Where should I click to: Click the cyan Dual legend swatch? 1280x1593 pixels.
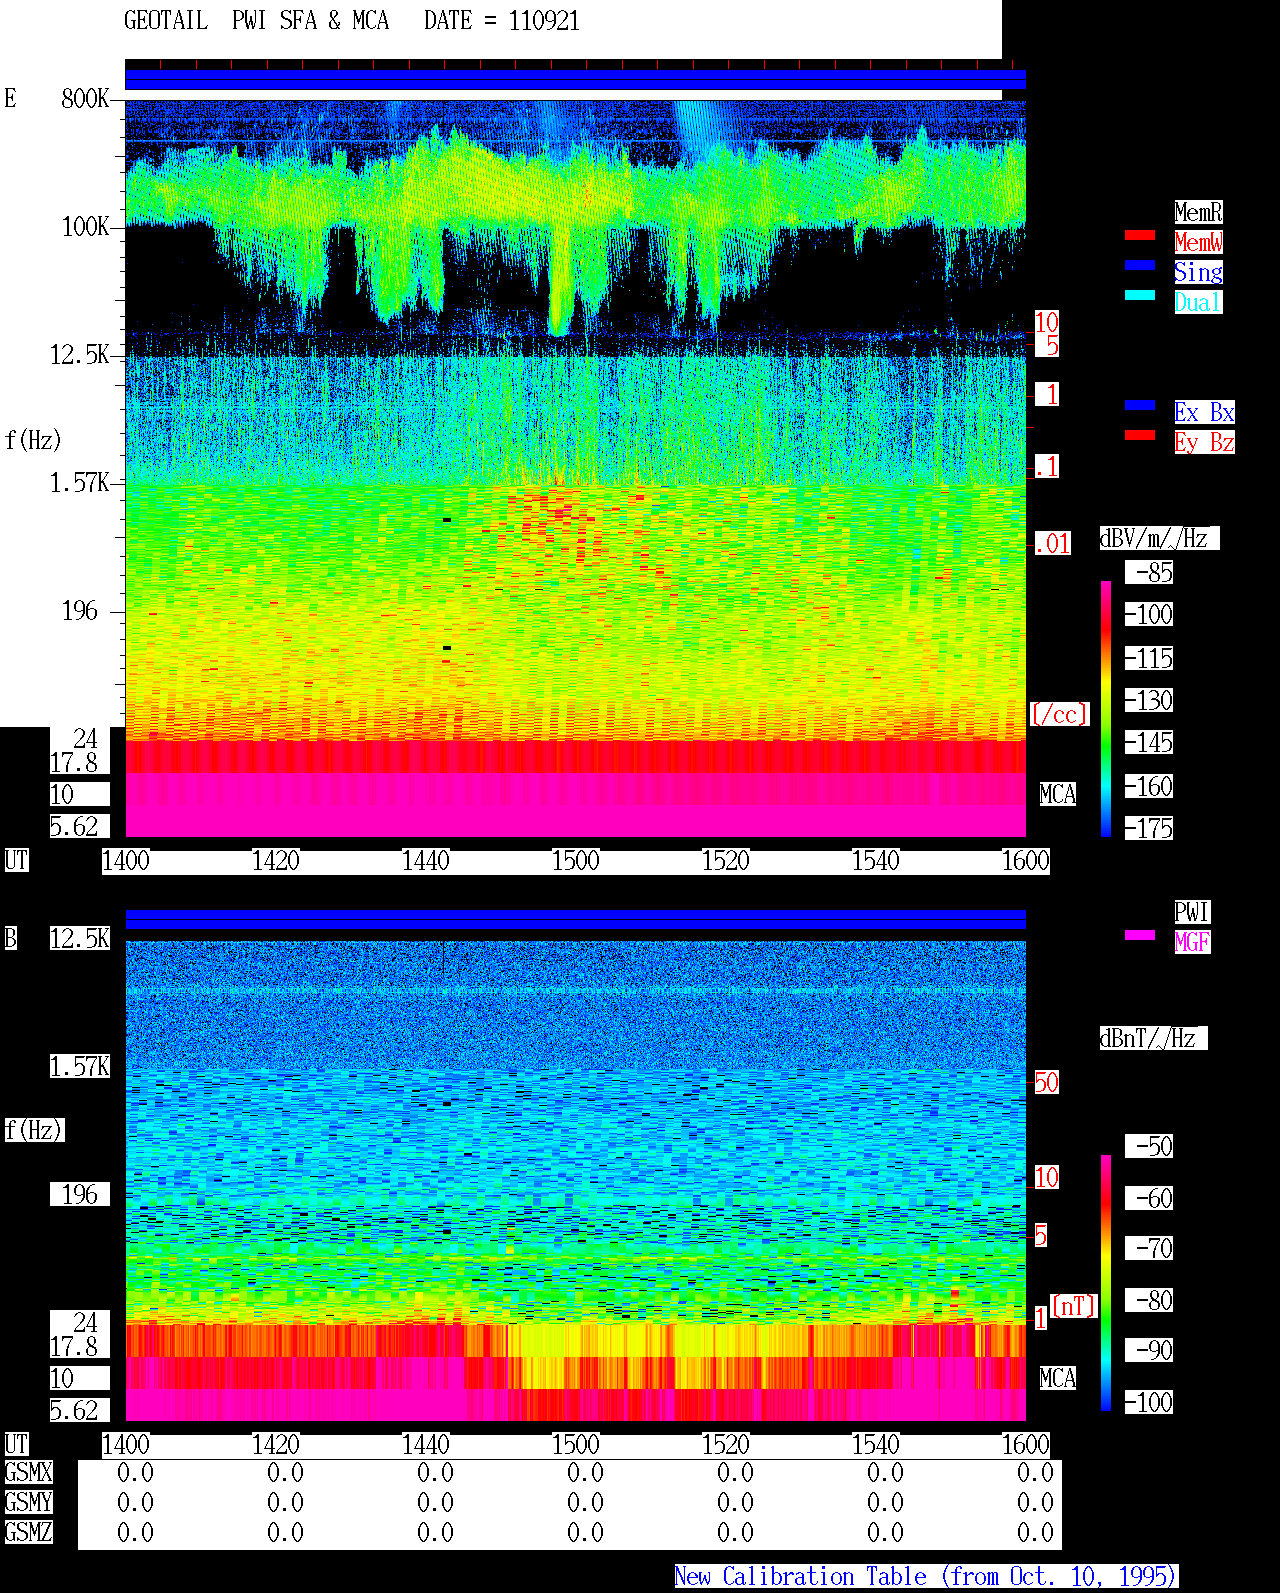point(1140,295)
